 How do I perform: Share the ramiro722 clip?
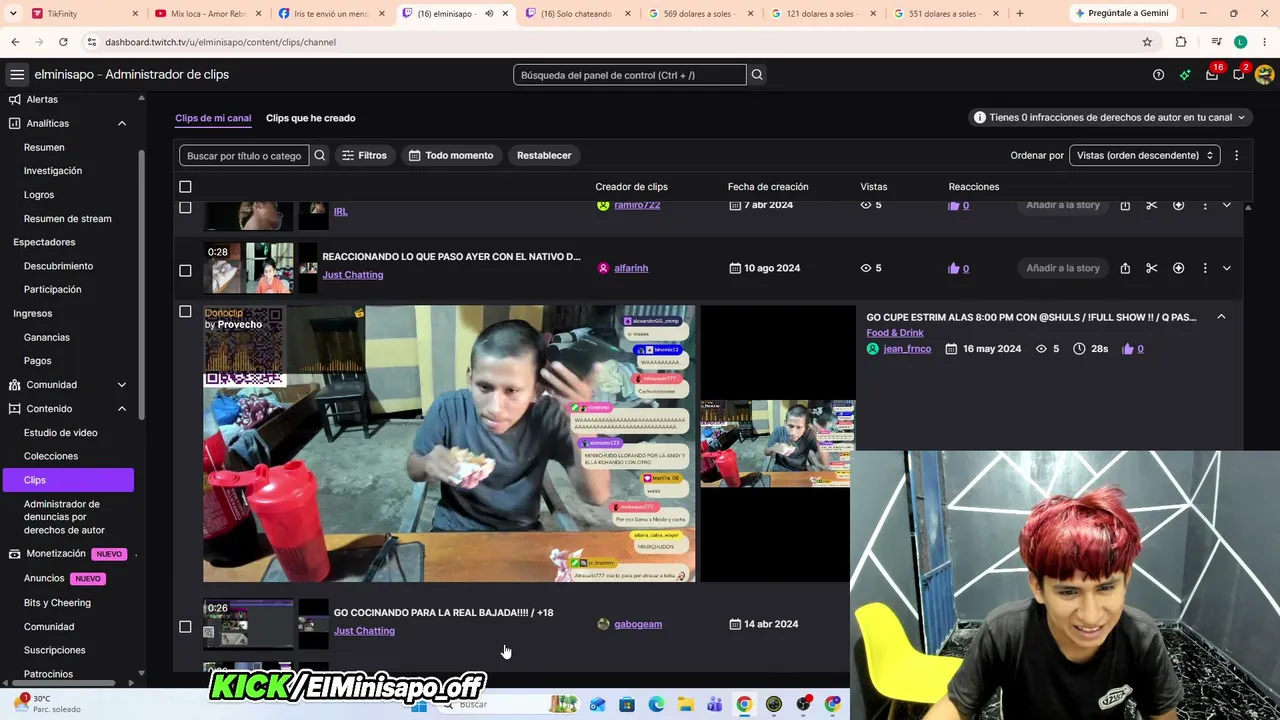1125,205
